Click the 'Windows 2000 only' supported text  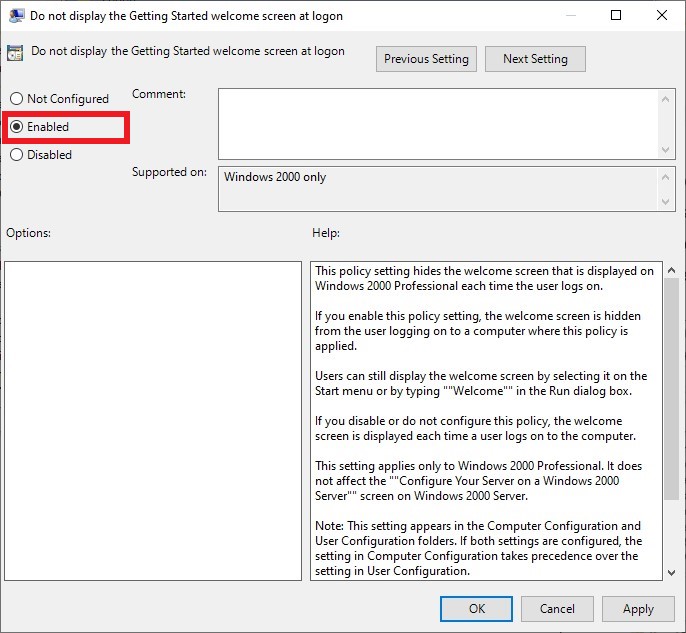pos(275,177)
